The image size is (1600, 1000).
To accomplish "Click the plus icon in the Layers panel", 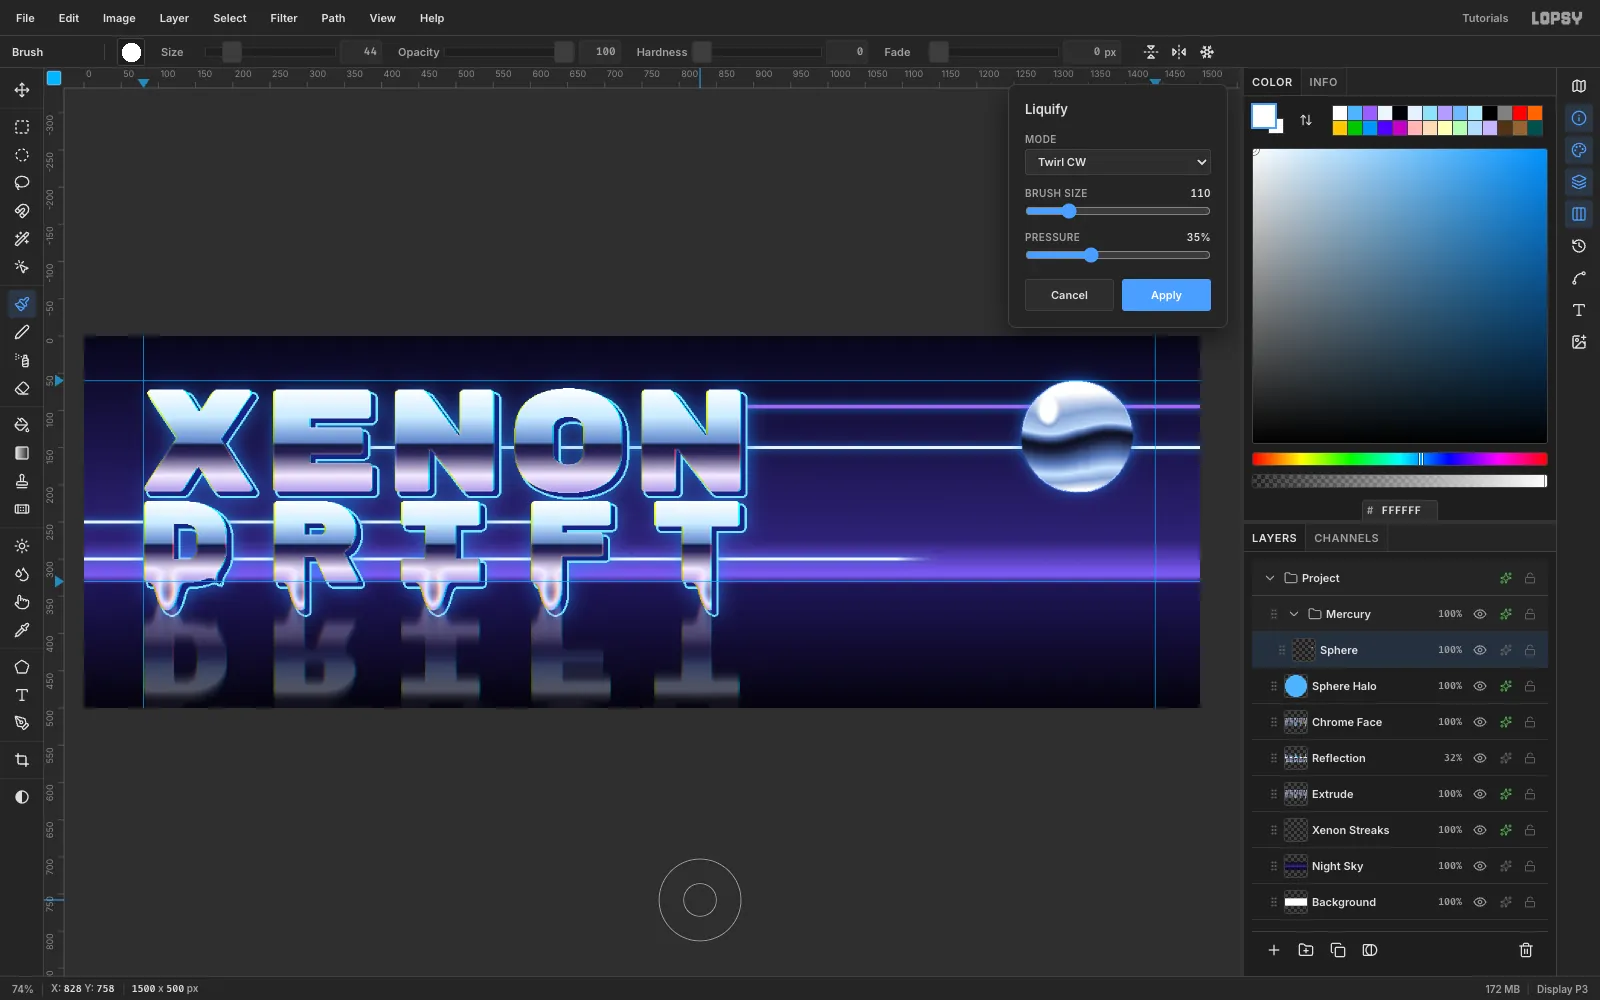I will click(1274, 950).
